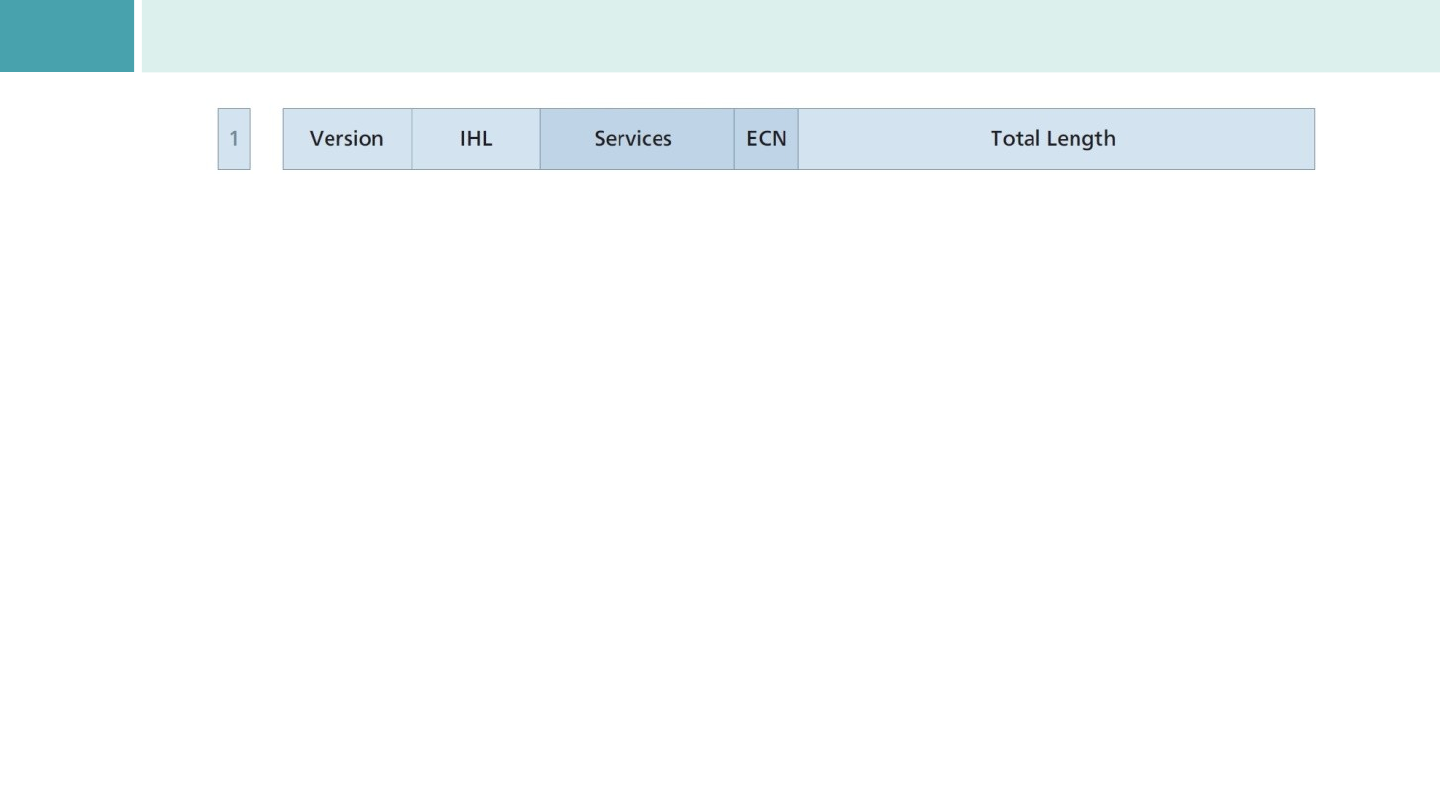Select the "Total Length" text
The image size is (1440, 810).
(x=1053, y=139)
